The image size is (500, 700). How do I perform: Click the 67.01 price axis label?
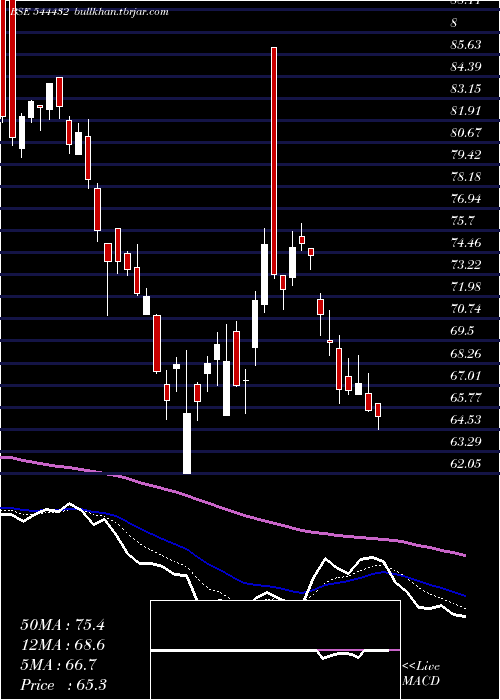click(x=466, y=375)
